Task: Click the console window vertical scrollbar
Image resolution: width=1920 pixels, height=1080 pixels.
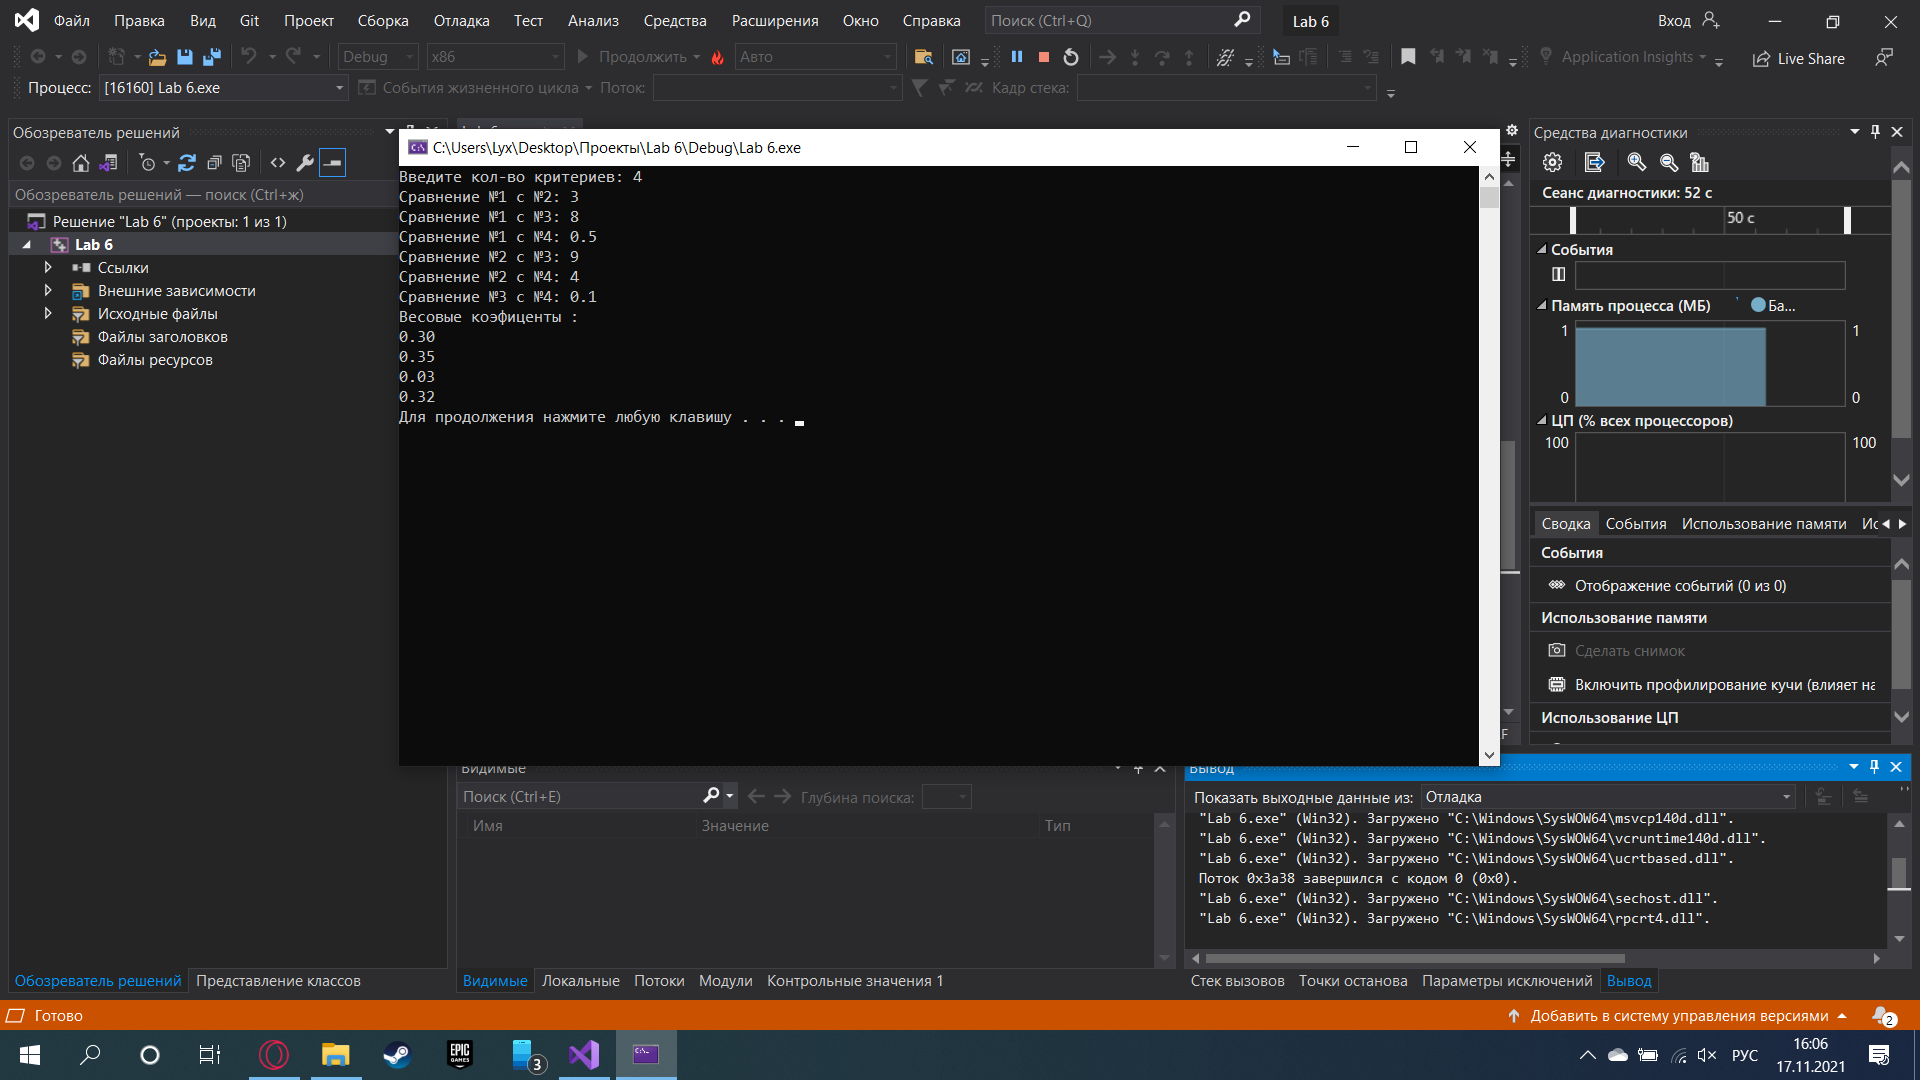Action: point(1489,466)
